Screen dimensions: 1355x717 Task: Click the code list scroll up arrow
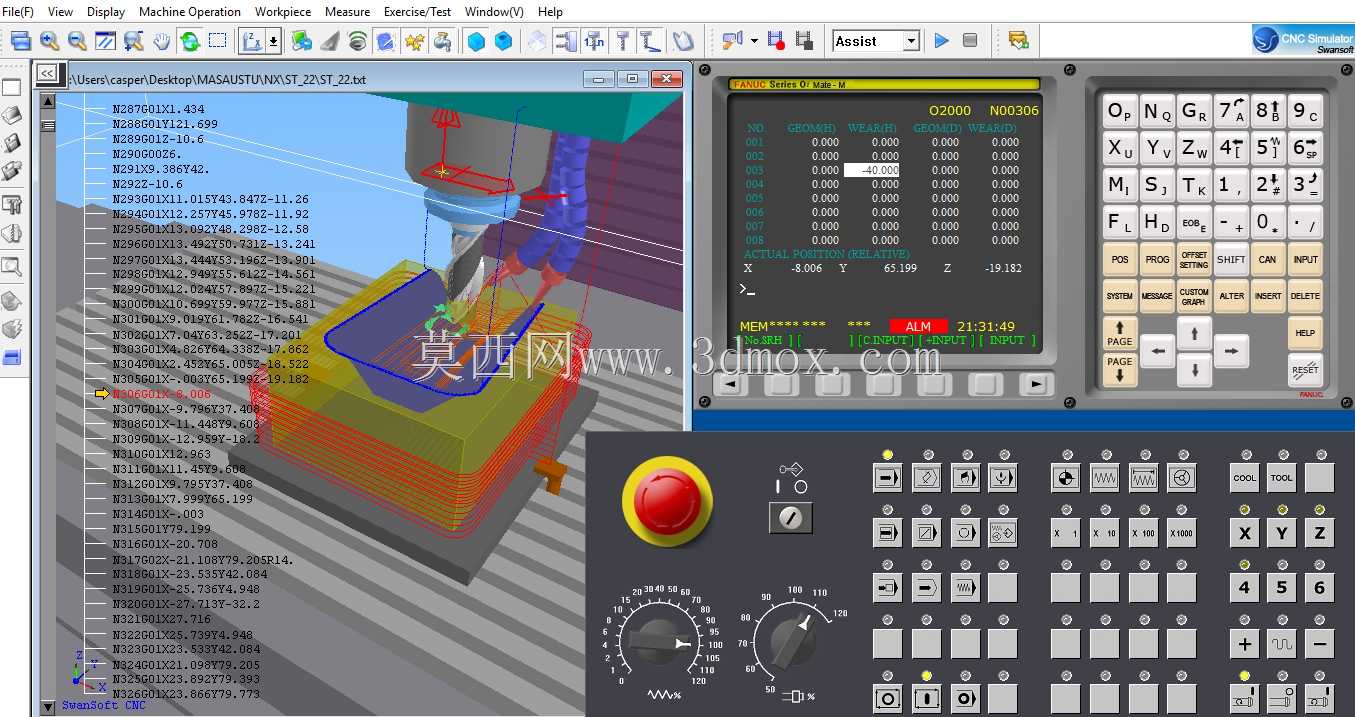point(47,101)
